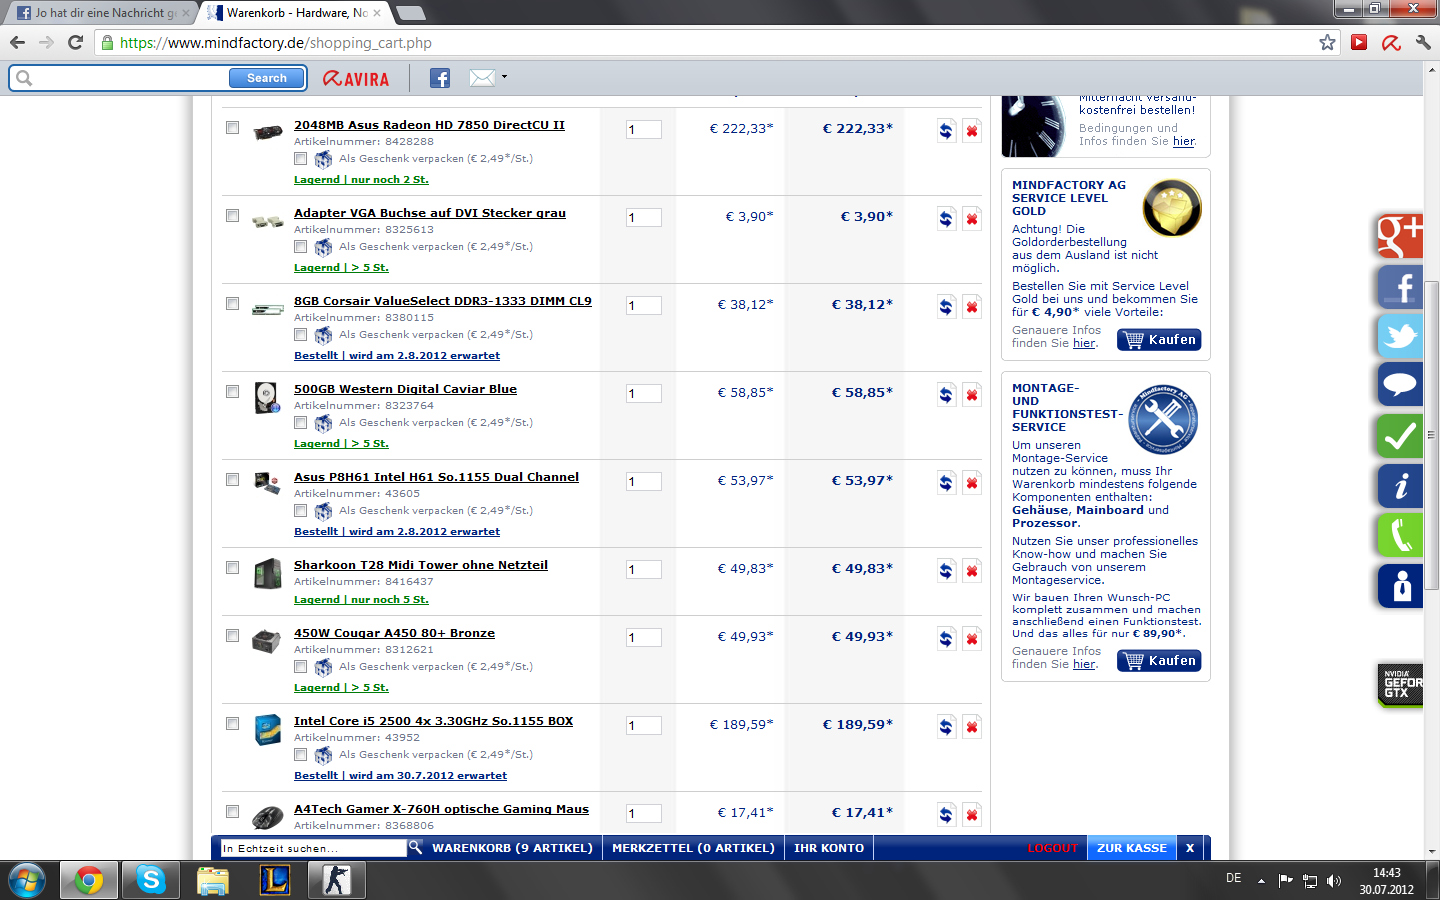Click Kaufen button for Service Level Gold
Viewport: 1440px width, 900px height.
pos(1159,340)
